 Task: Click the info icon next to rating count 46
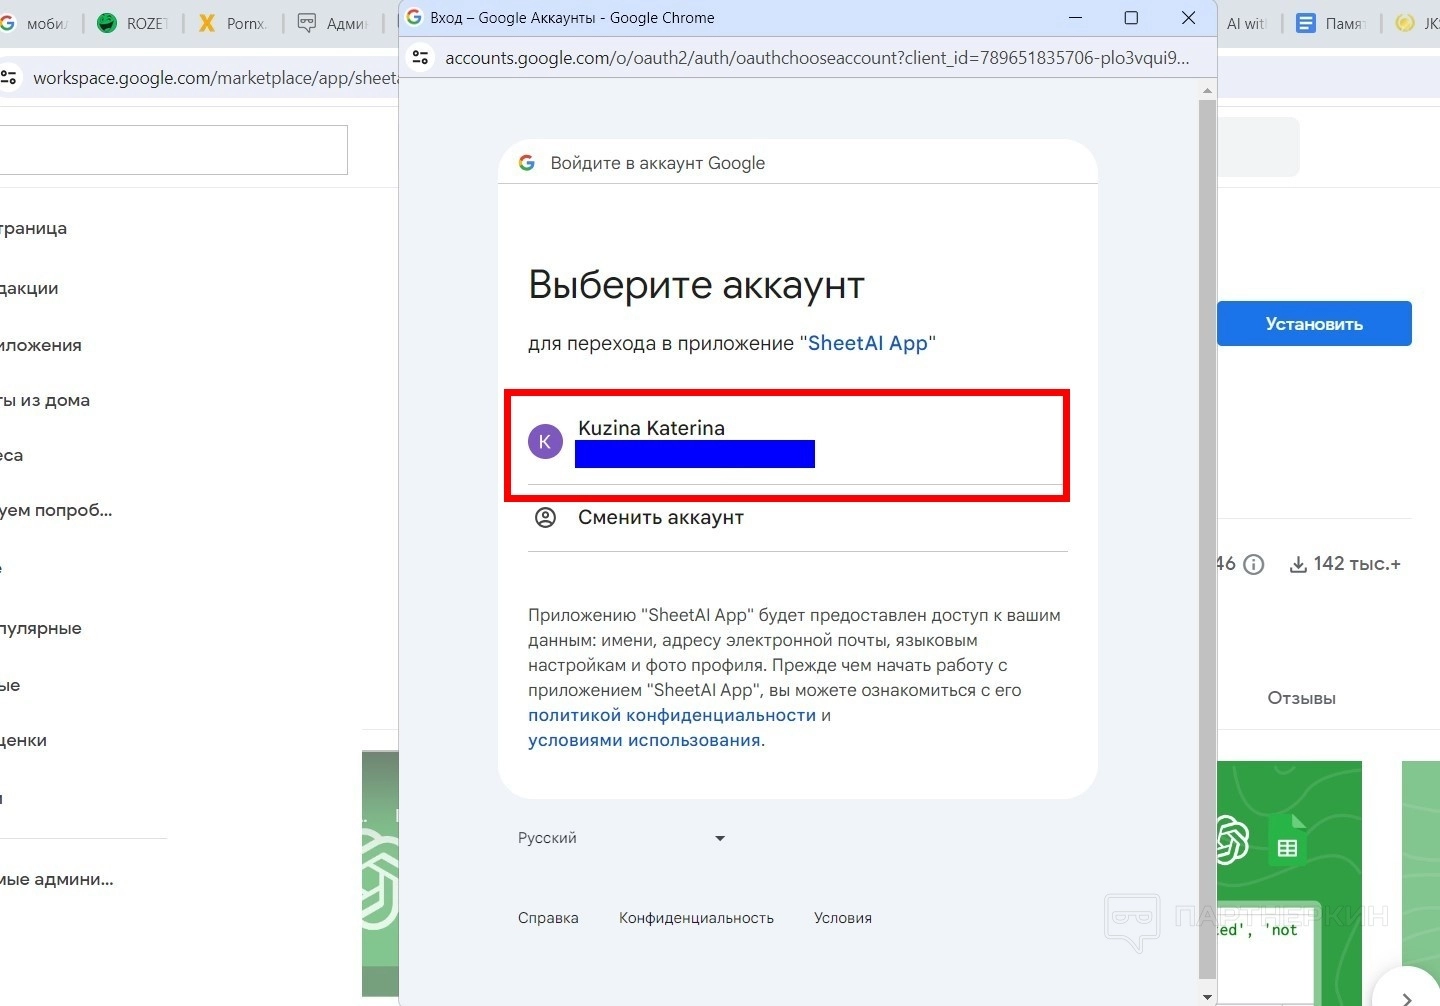tap(1254, 565)
